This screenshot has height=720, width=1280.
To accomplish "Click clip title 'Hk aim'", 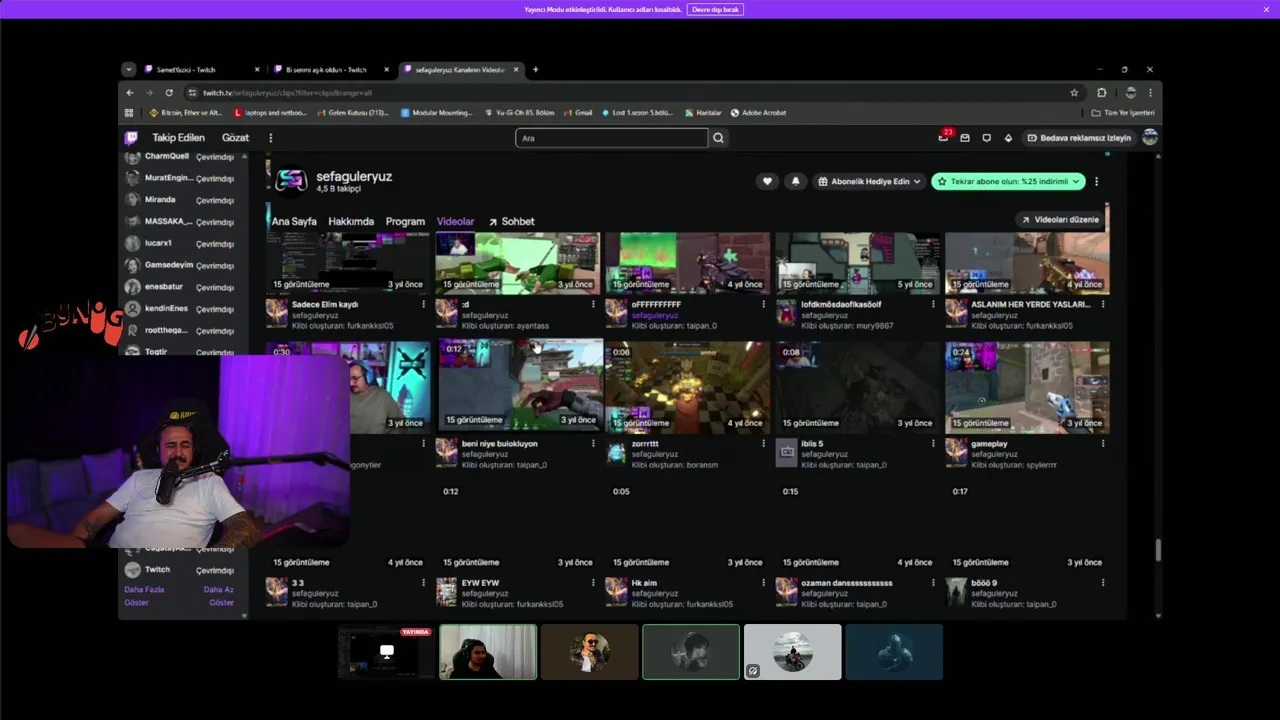I will 645,582.
